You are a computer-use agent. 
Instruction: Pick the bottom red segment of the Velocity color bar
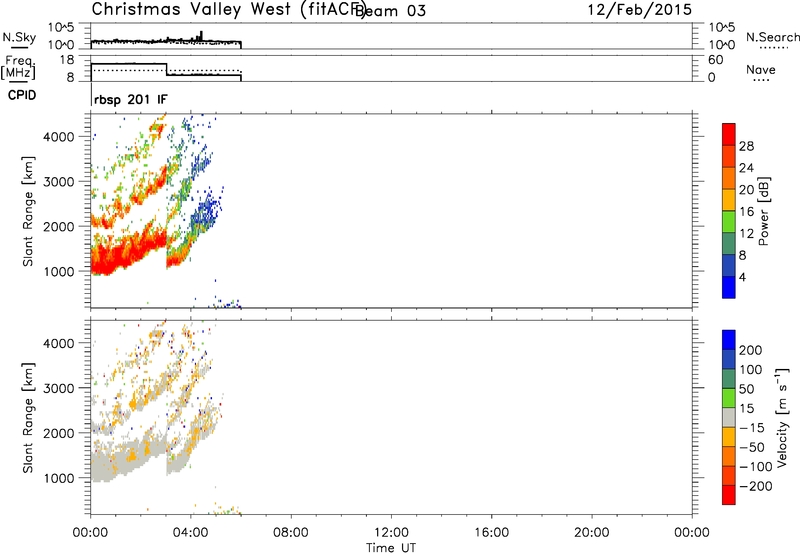[729, 495]
